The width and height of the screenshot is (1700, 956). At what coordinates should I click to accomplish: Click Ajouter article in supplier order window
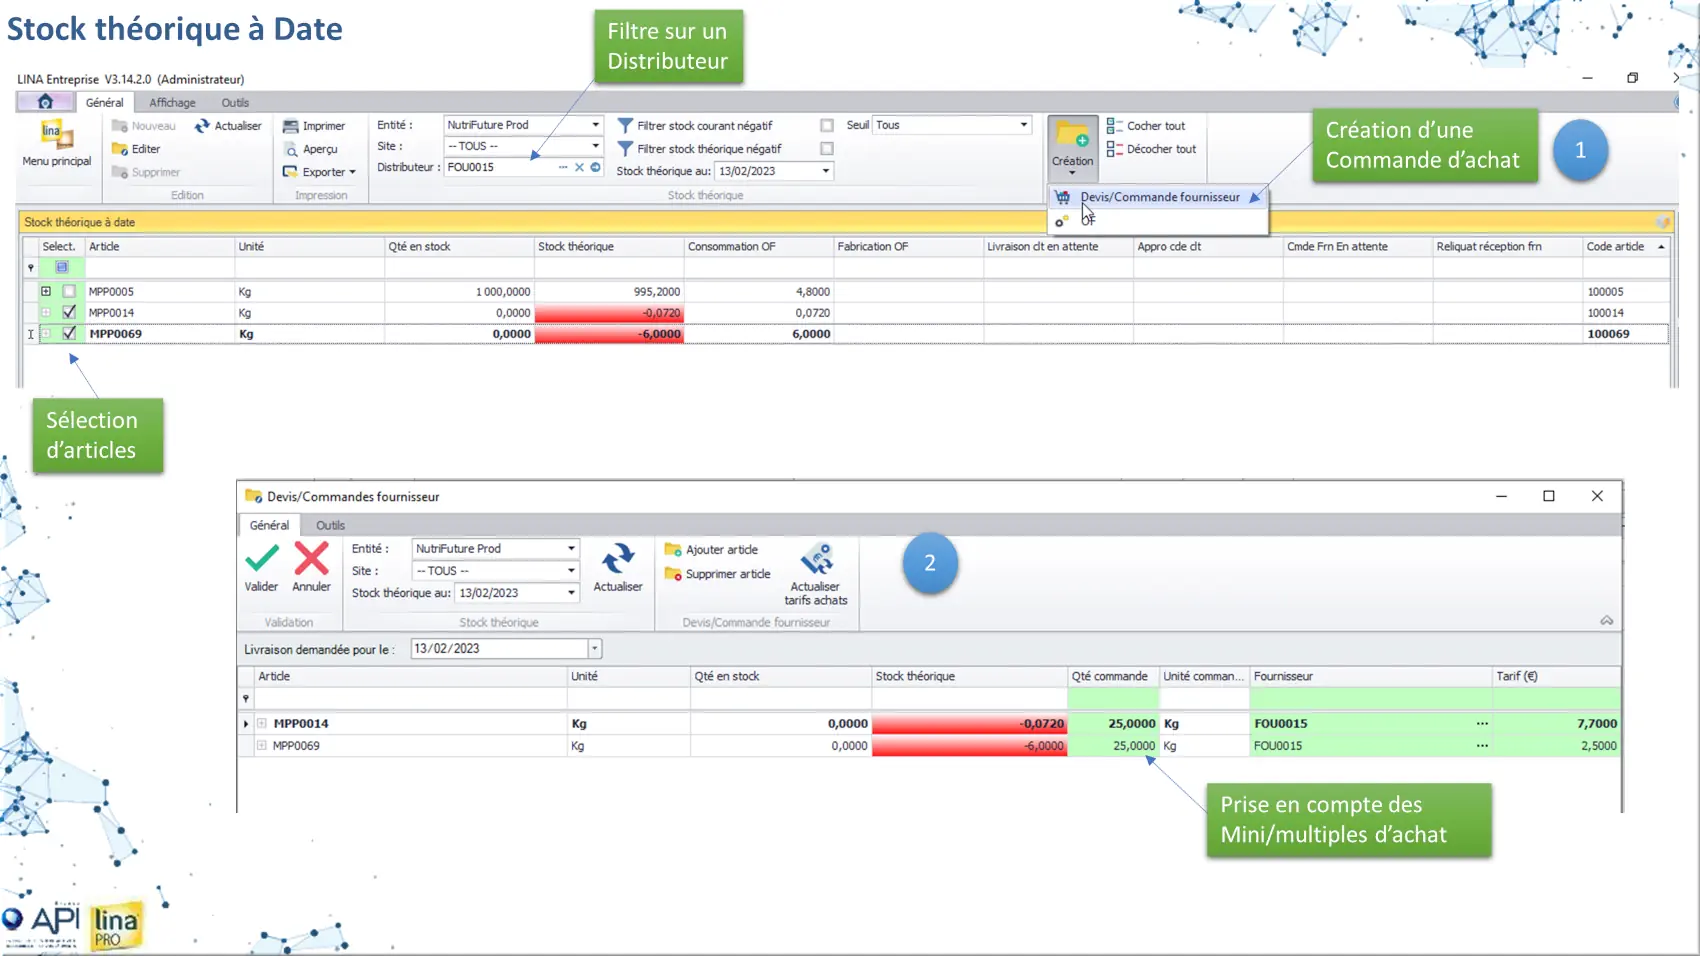tap(720, 550)
